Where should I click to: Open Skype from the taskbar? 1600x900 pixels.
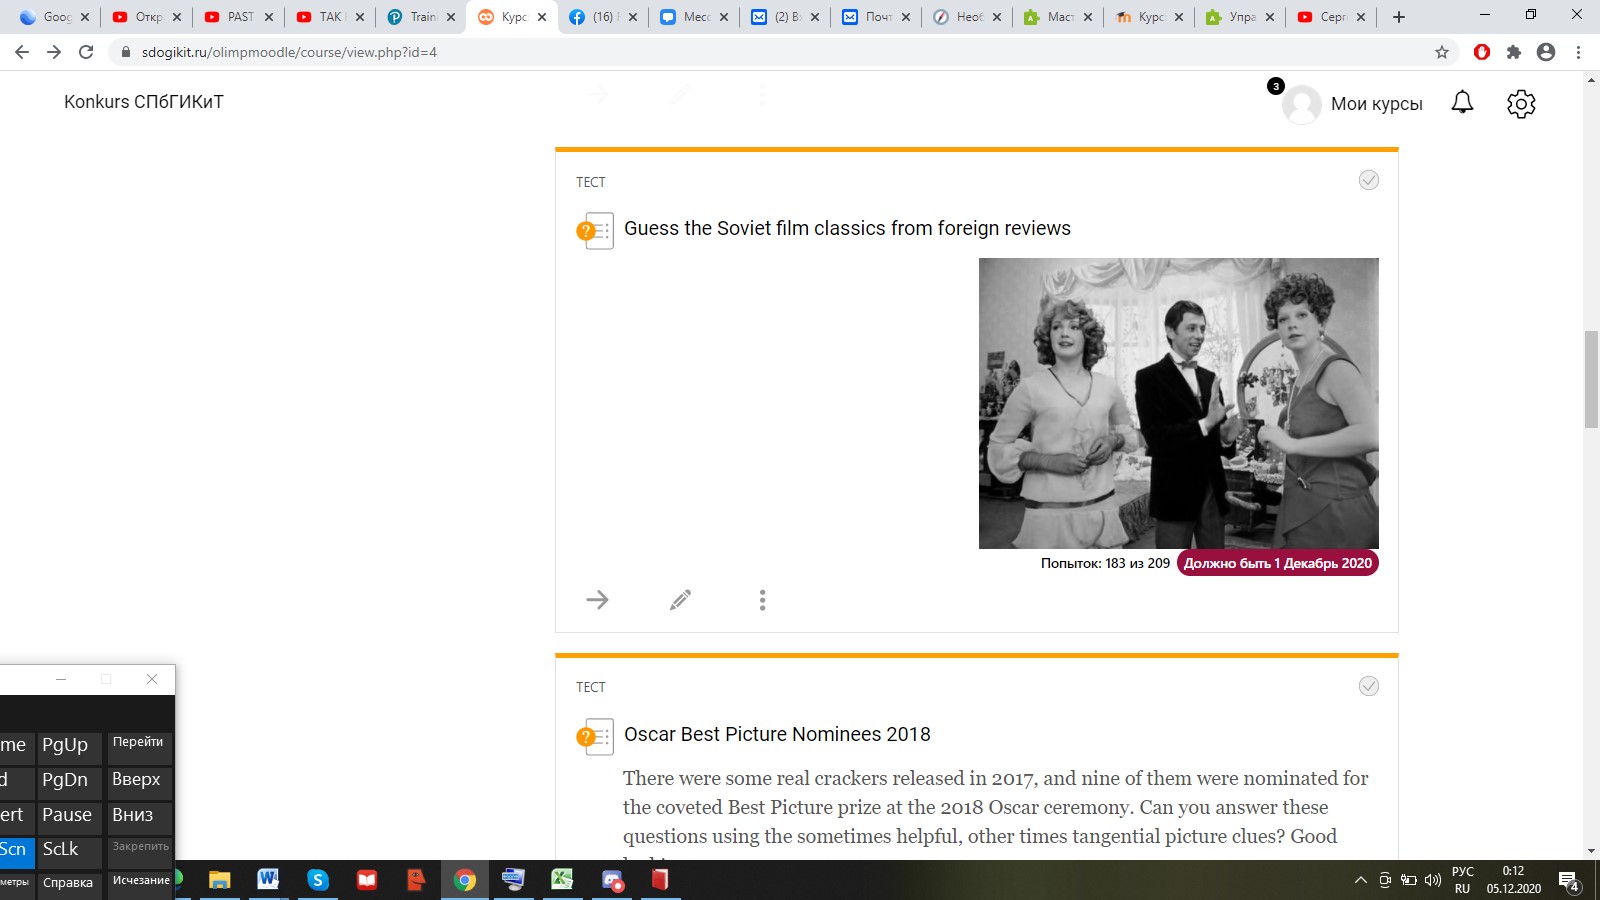[x=318, y=880]
